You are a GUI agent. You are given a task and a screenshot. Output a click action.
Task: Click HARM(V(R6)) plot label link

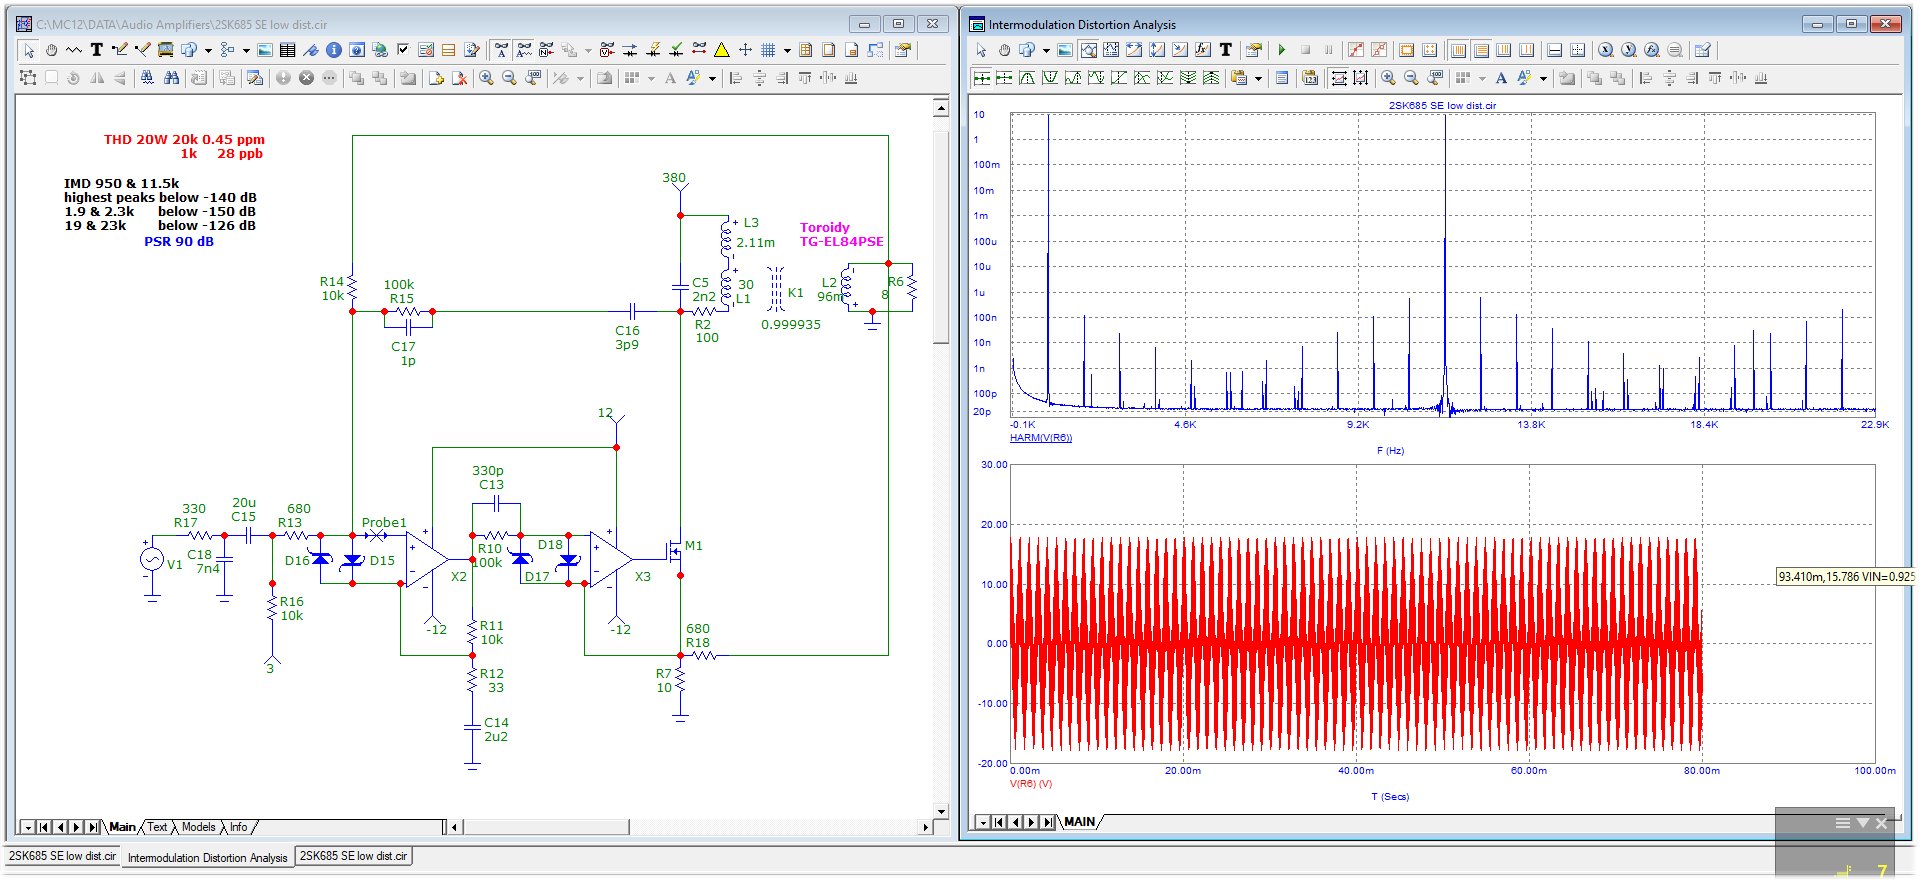pyautogui.click(x=1040, y=438)
